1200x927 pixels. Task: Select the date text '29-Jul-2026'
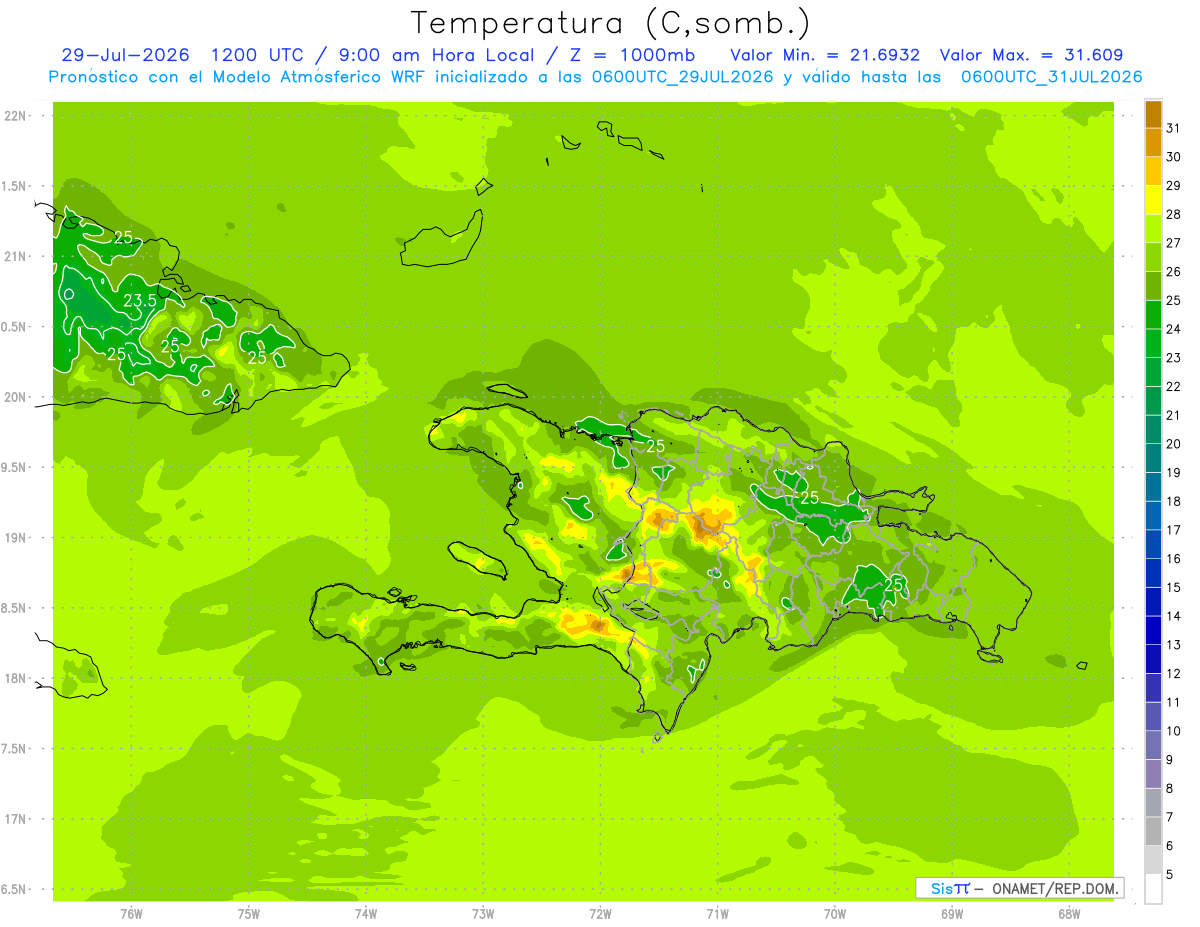(x=125, y=55)
